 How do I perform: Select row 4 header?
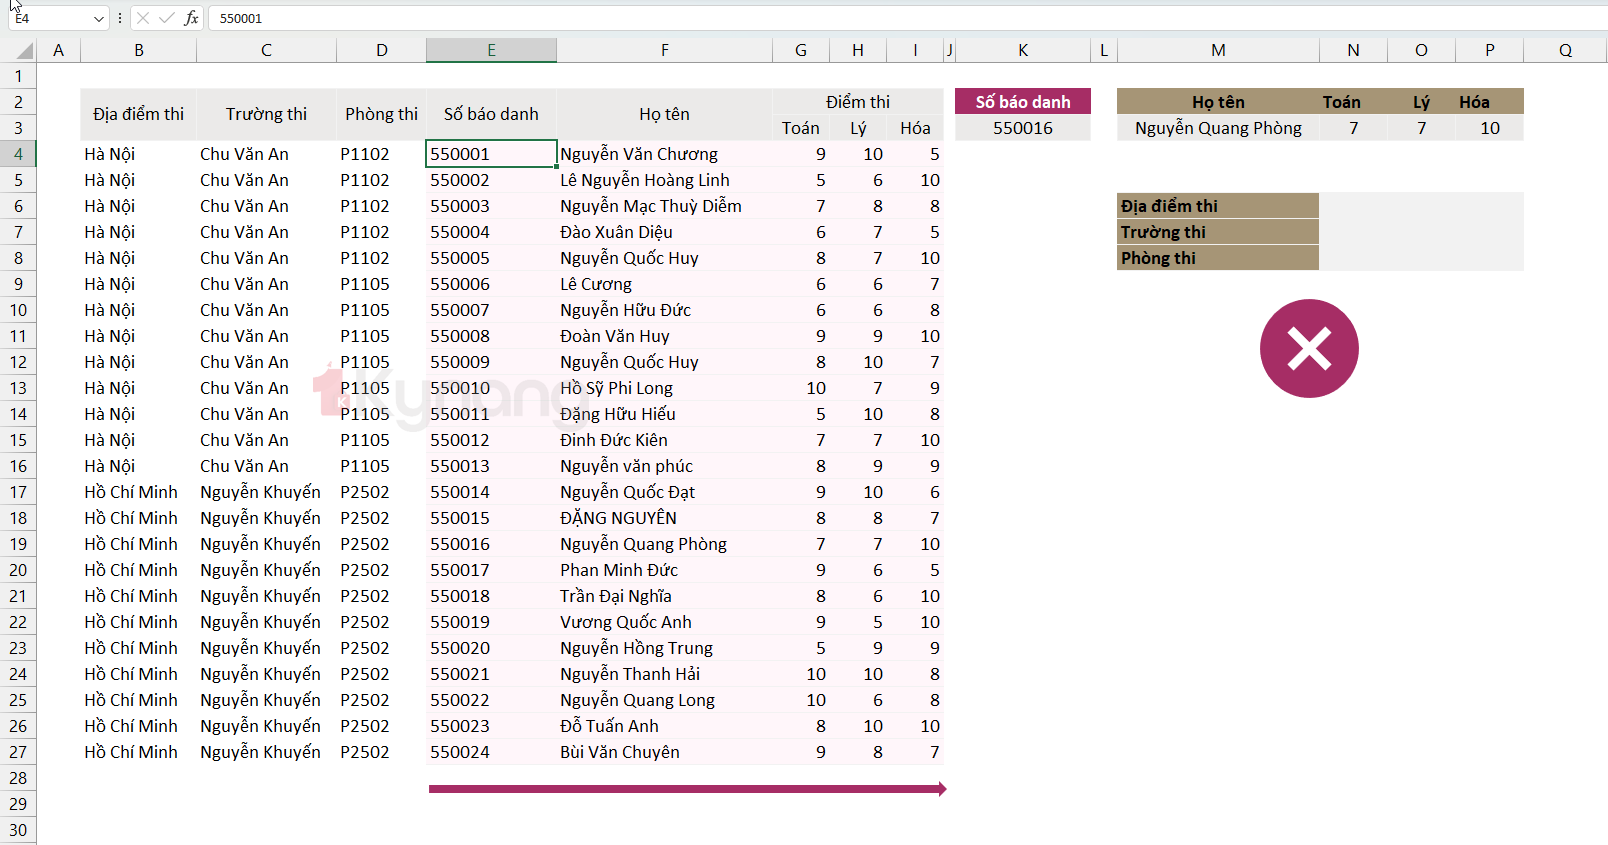(18, 154)
